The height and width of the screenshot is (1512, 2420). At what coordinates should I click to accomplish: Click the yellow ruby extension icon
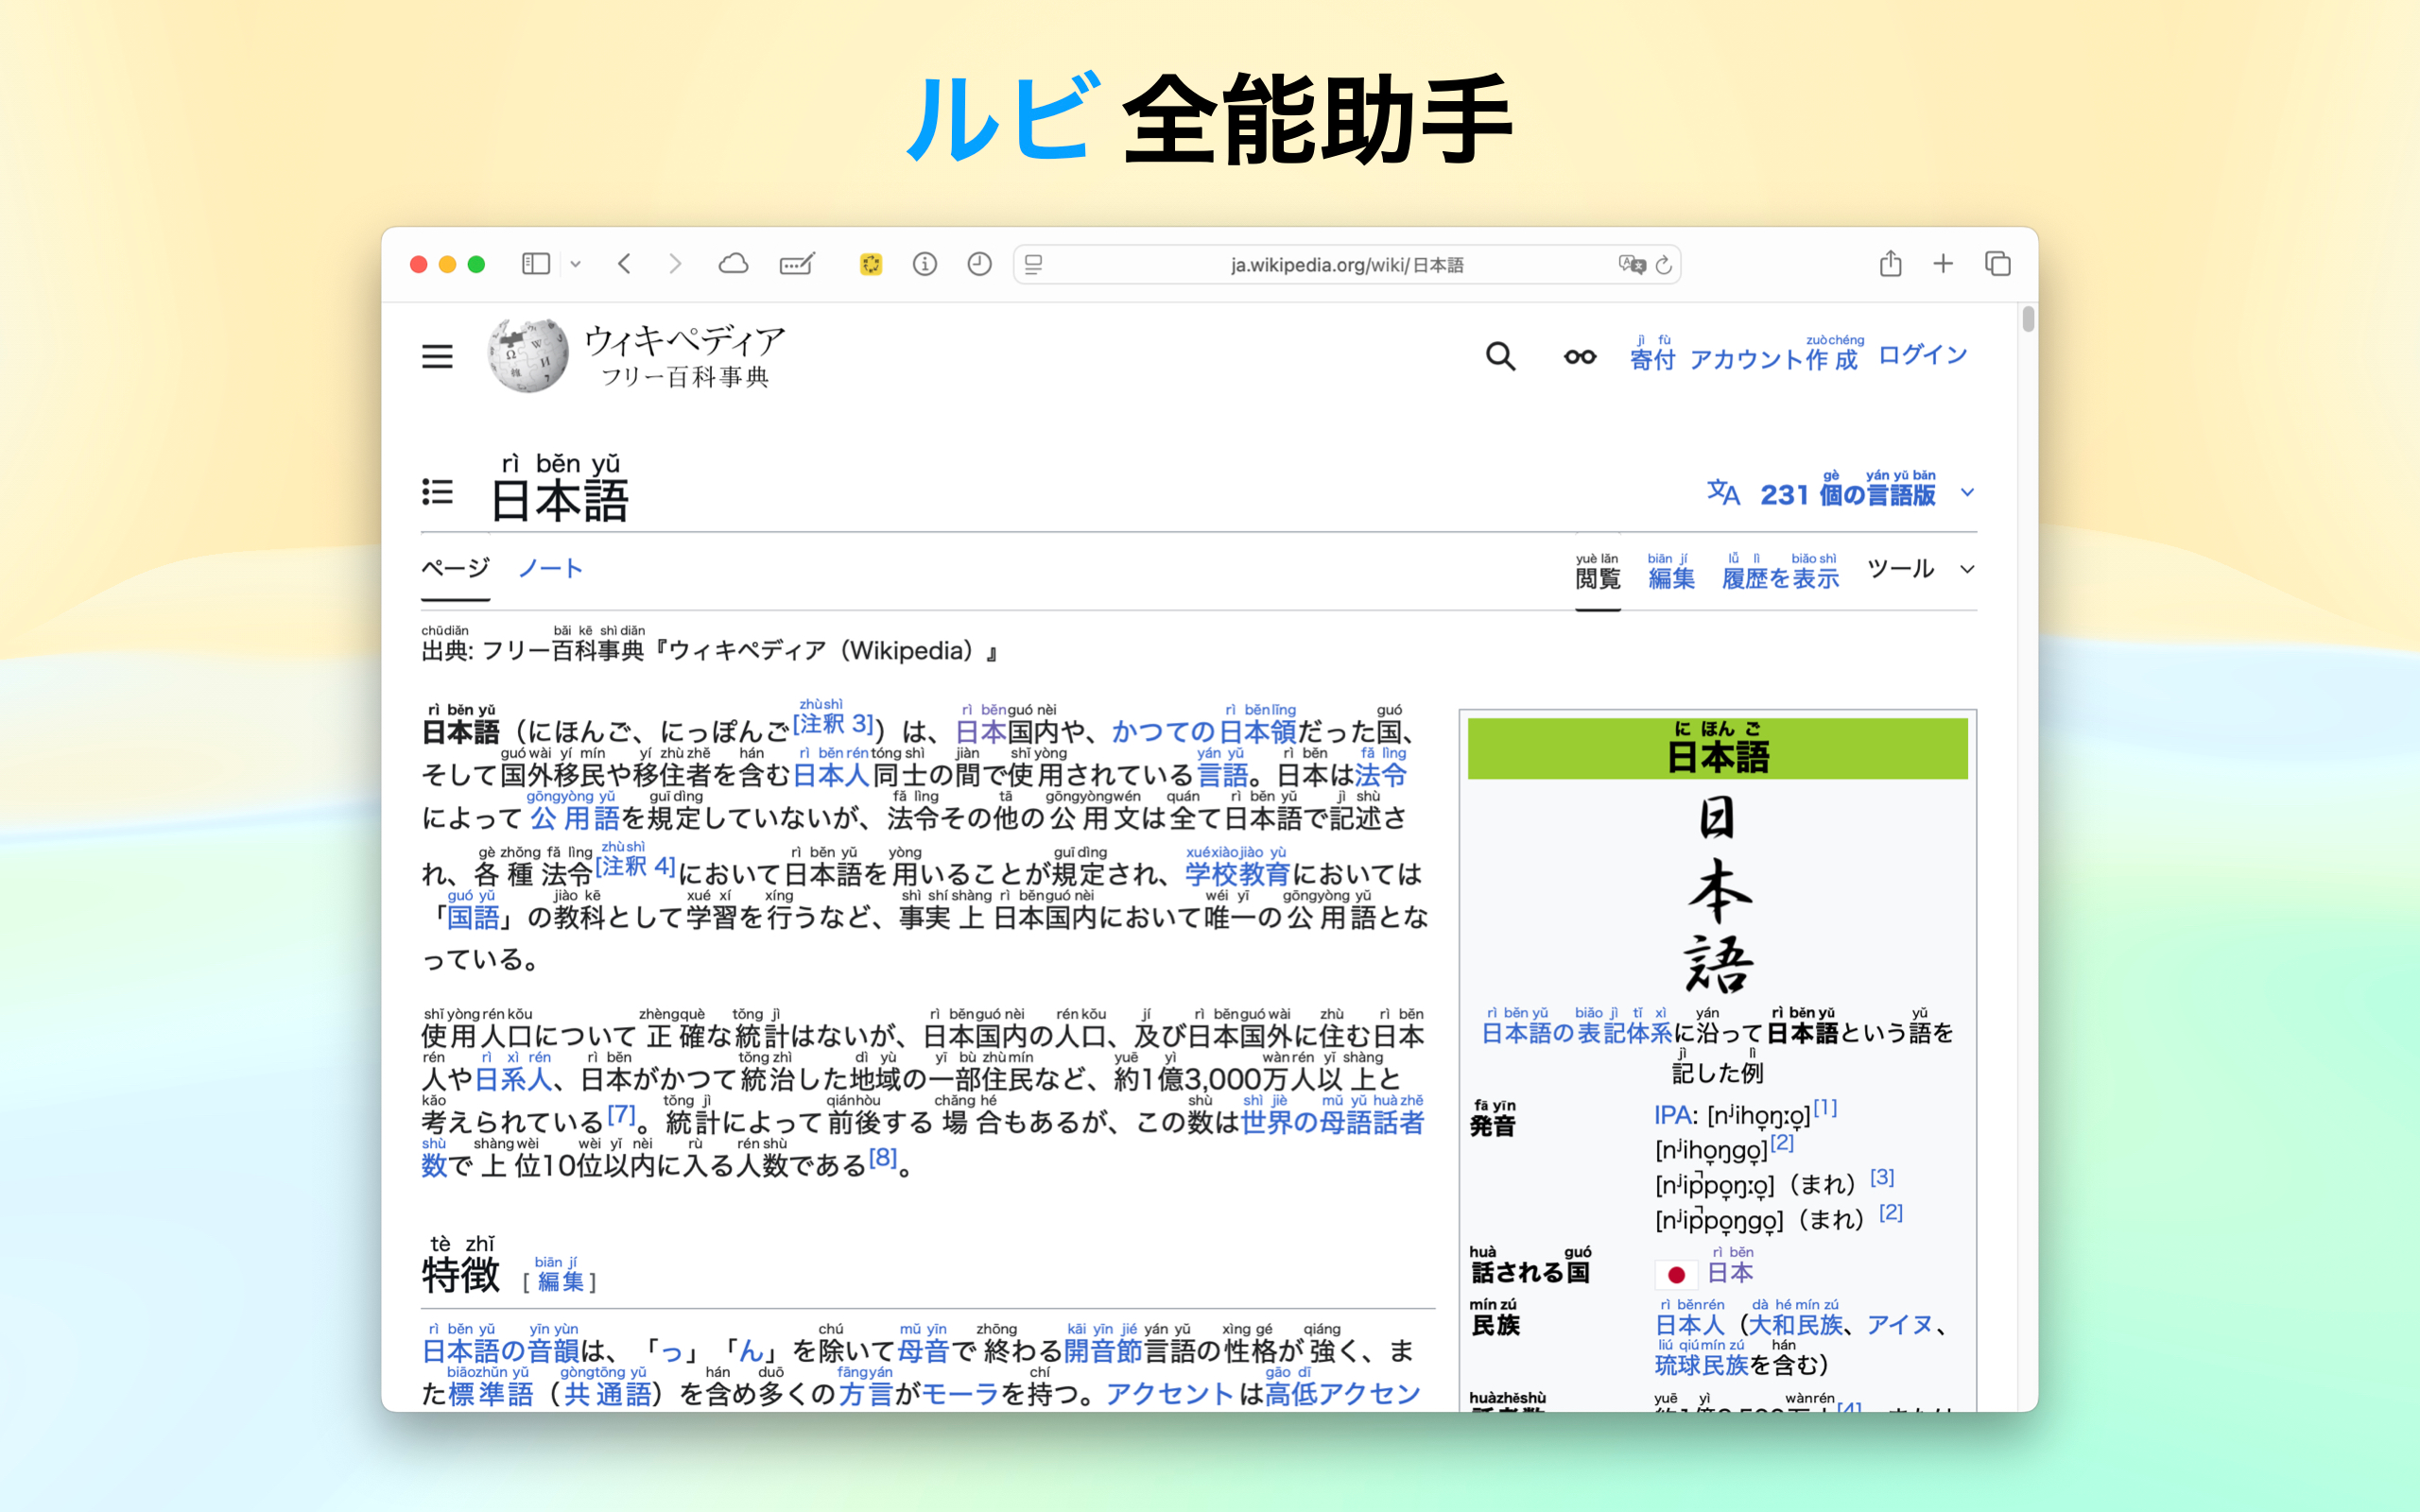pyautogui.click(x=871, y=264)
